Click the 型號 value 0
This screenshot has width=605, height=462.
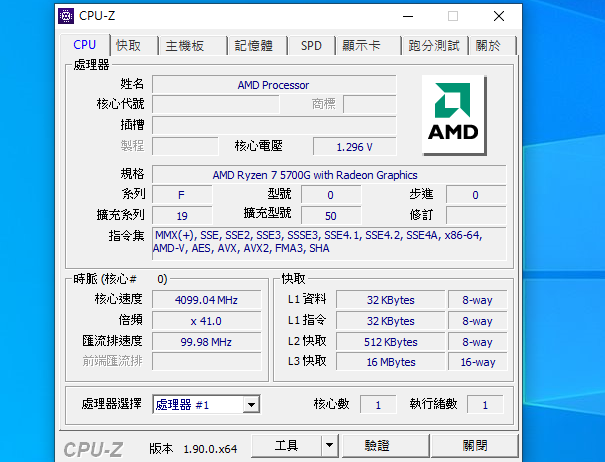(331, 195)
